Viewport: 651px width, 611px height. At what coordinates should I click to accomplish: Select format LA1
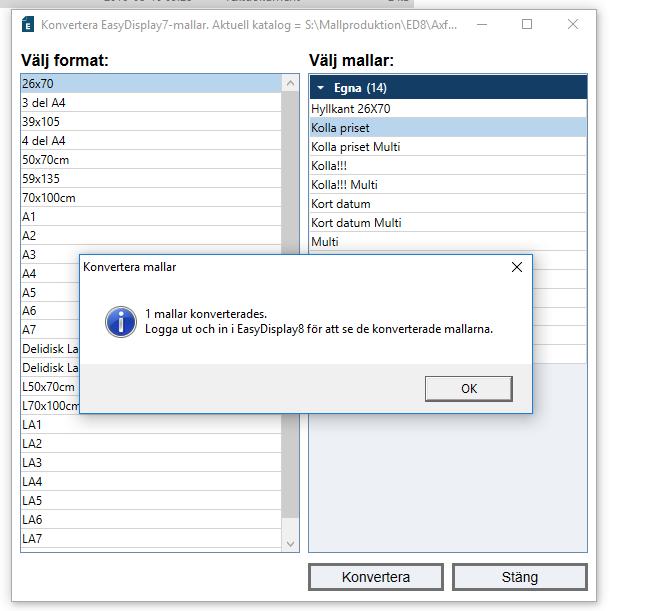pyautogui.click(x=151, y=425)
